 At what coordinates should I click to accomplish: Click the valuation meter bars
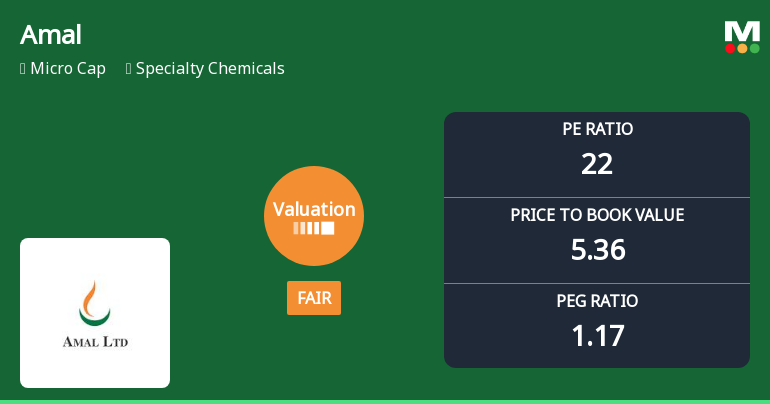314,229
